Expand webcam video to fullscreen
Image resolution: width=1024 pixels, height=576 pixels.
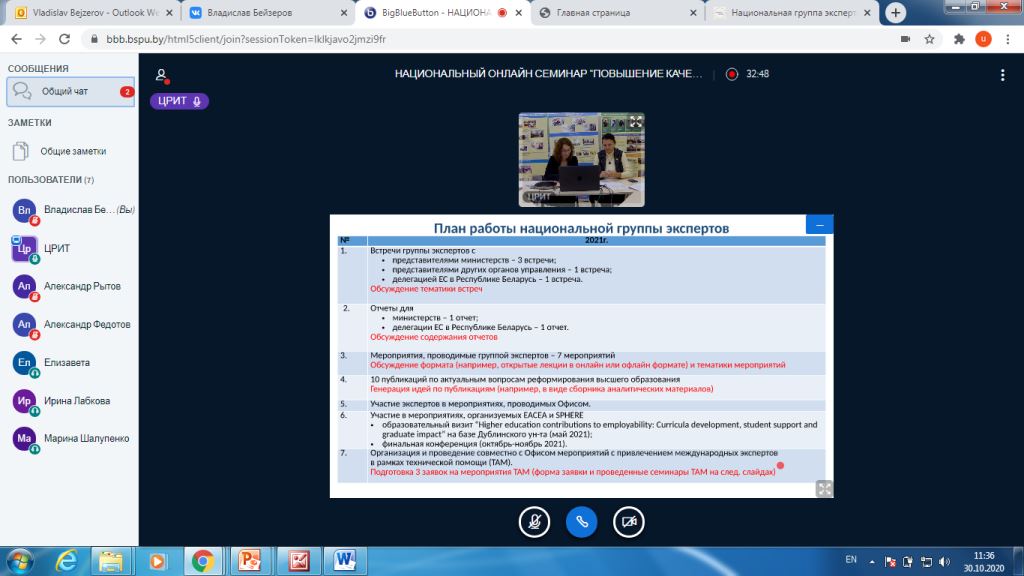pyautogui.click(x=635, y=122)
